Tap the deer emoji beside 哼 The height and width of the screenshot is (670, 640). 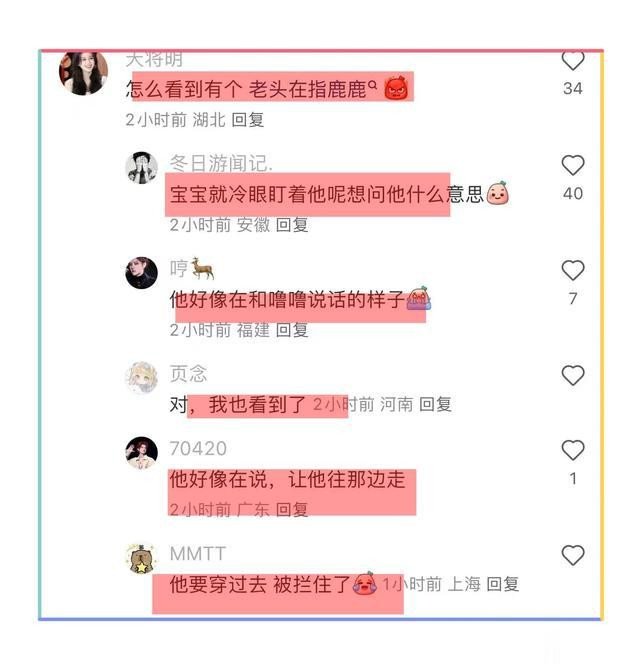202,268
